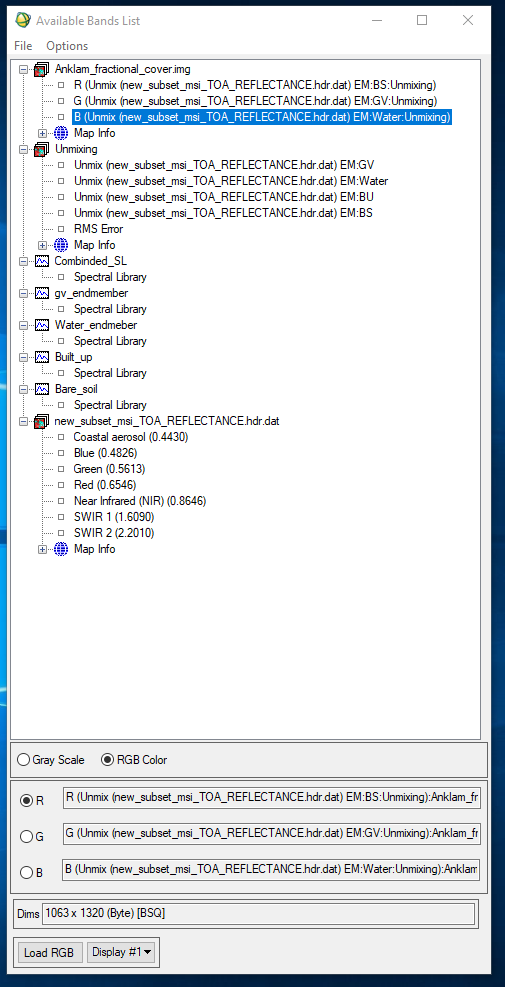Expand Map Info under Anklam_fractional_cover.img
The image size is (505, 987).
(42, 133)
